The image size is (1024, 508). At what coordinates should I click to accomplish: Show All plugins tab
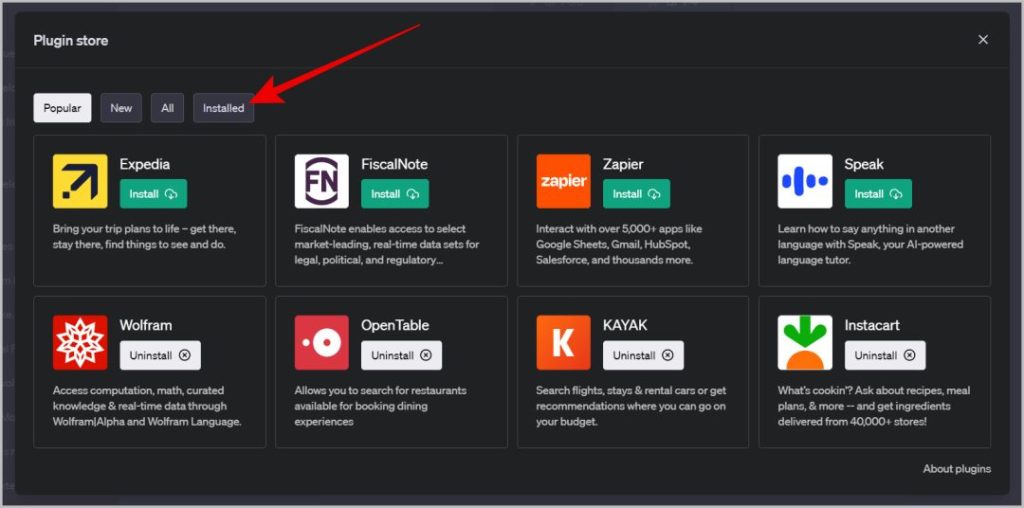(x=168, y=108)
